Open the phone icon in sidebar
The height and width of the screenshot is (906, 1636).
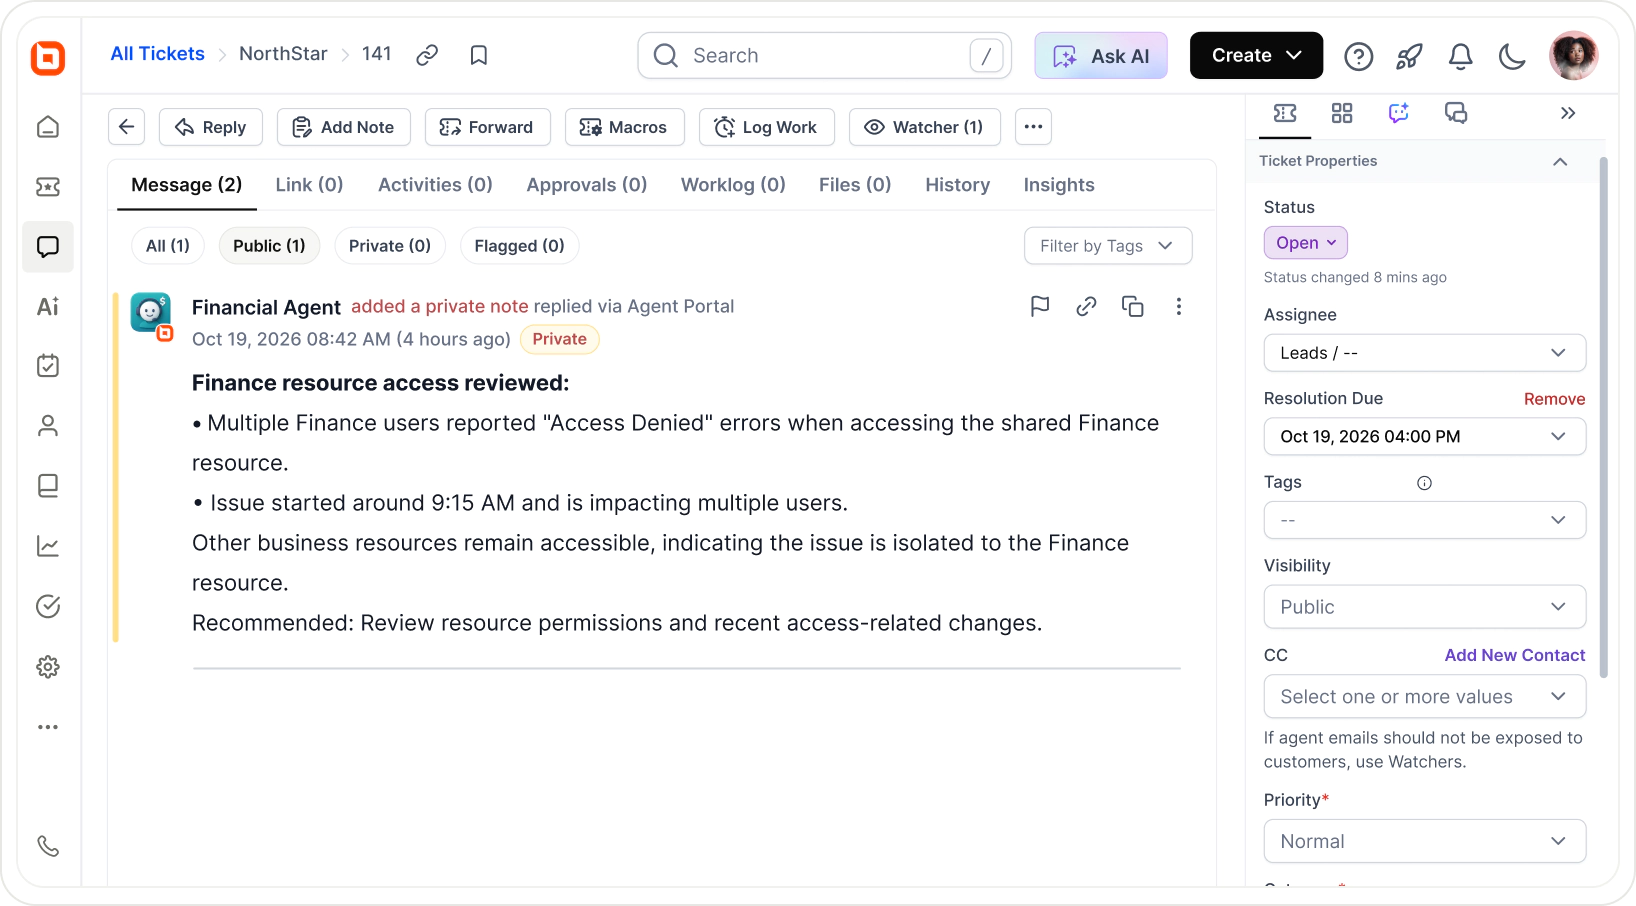coord(48,846)
